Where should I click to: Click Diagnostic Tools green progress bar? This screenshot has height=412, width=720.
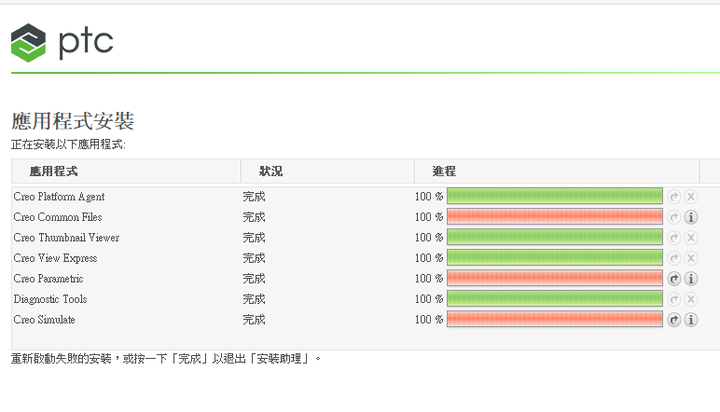tap(555, 299)
